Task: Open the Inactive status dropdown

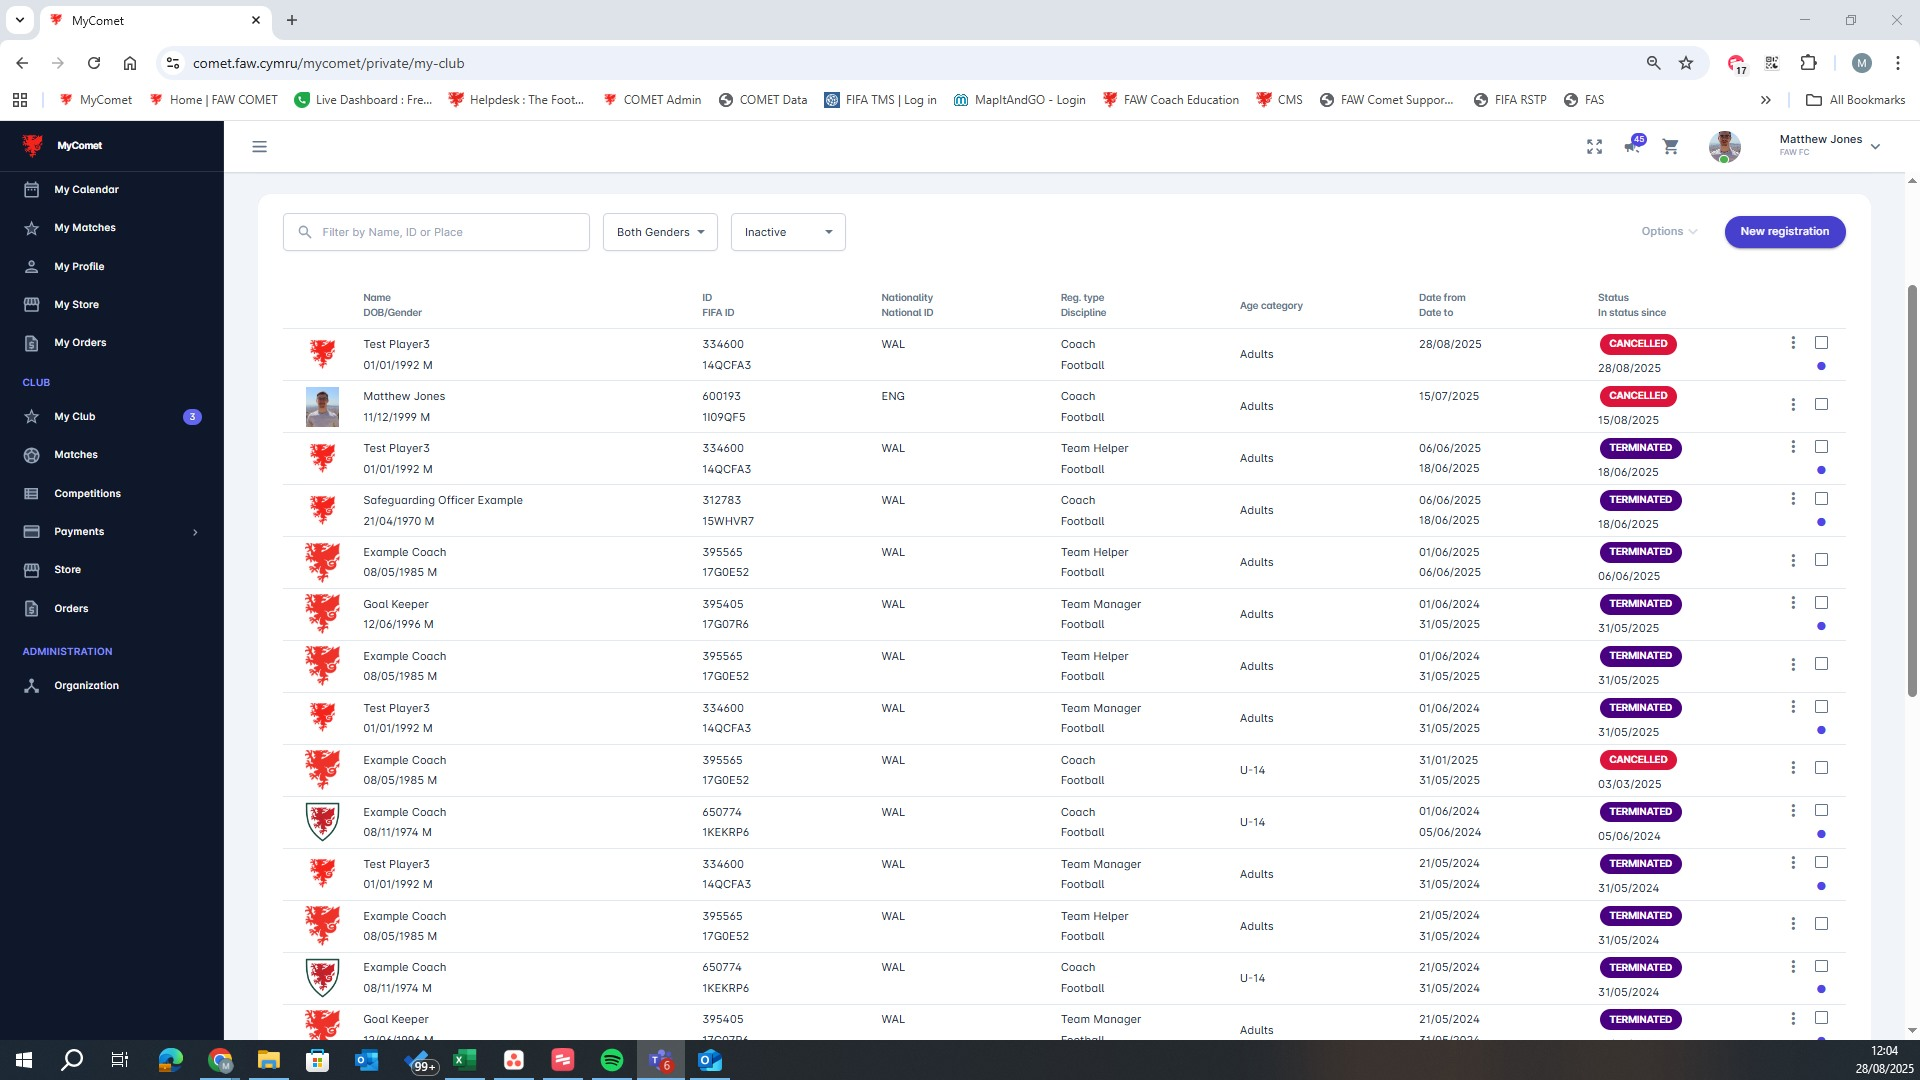Action: 788,232
